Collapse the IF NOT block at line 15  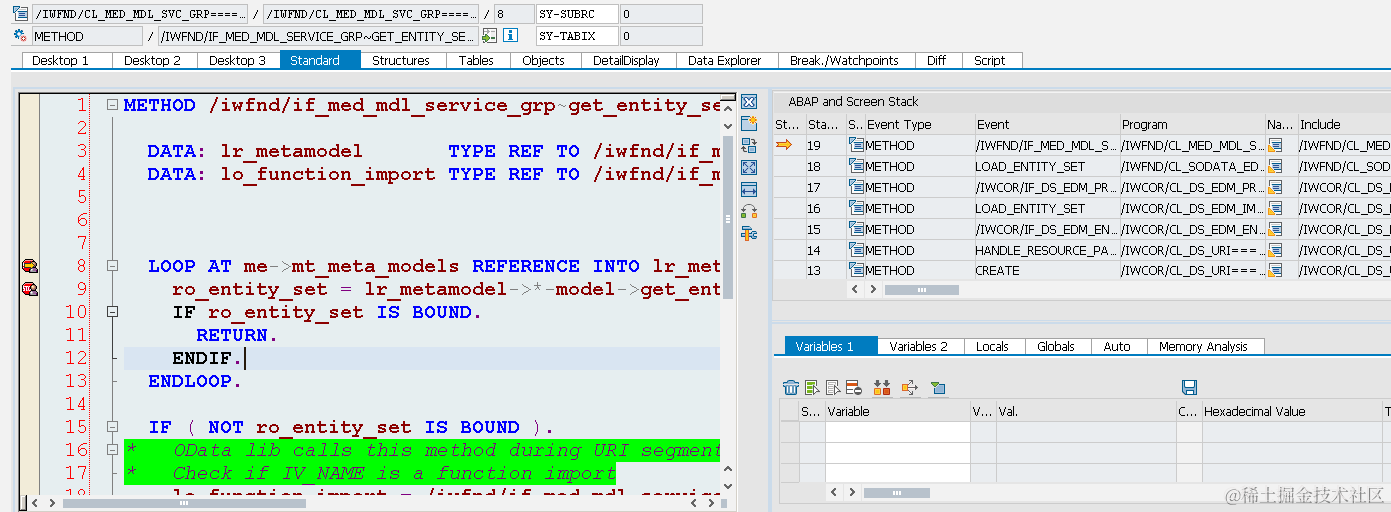point(112,427)
